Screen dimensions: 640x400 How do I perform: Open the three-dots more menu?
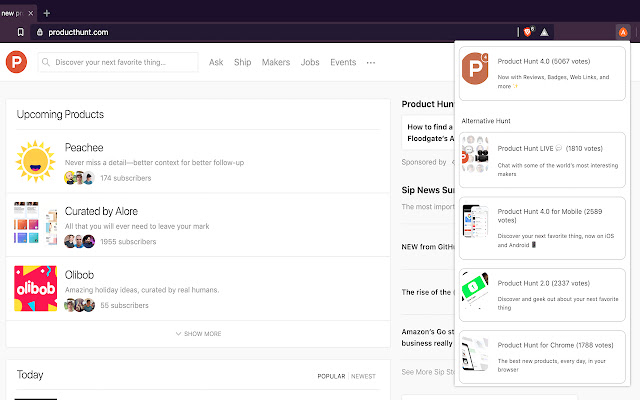[x=371, y=62]
